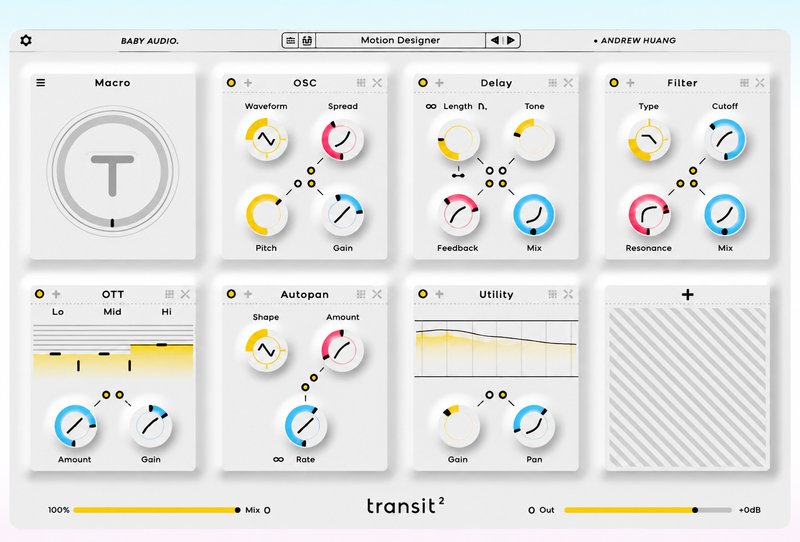The width and height of the screenshot is (800, 542).
Task: Remove the OSC module with X
Action: coord(377,83)
